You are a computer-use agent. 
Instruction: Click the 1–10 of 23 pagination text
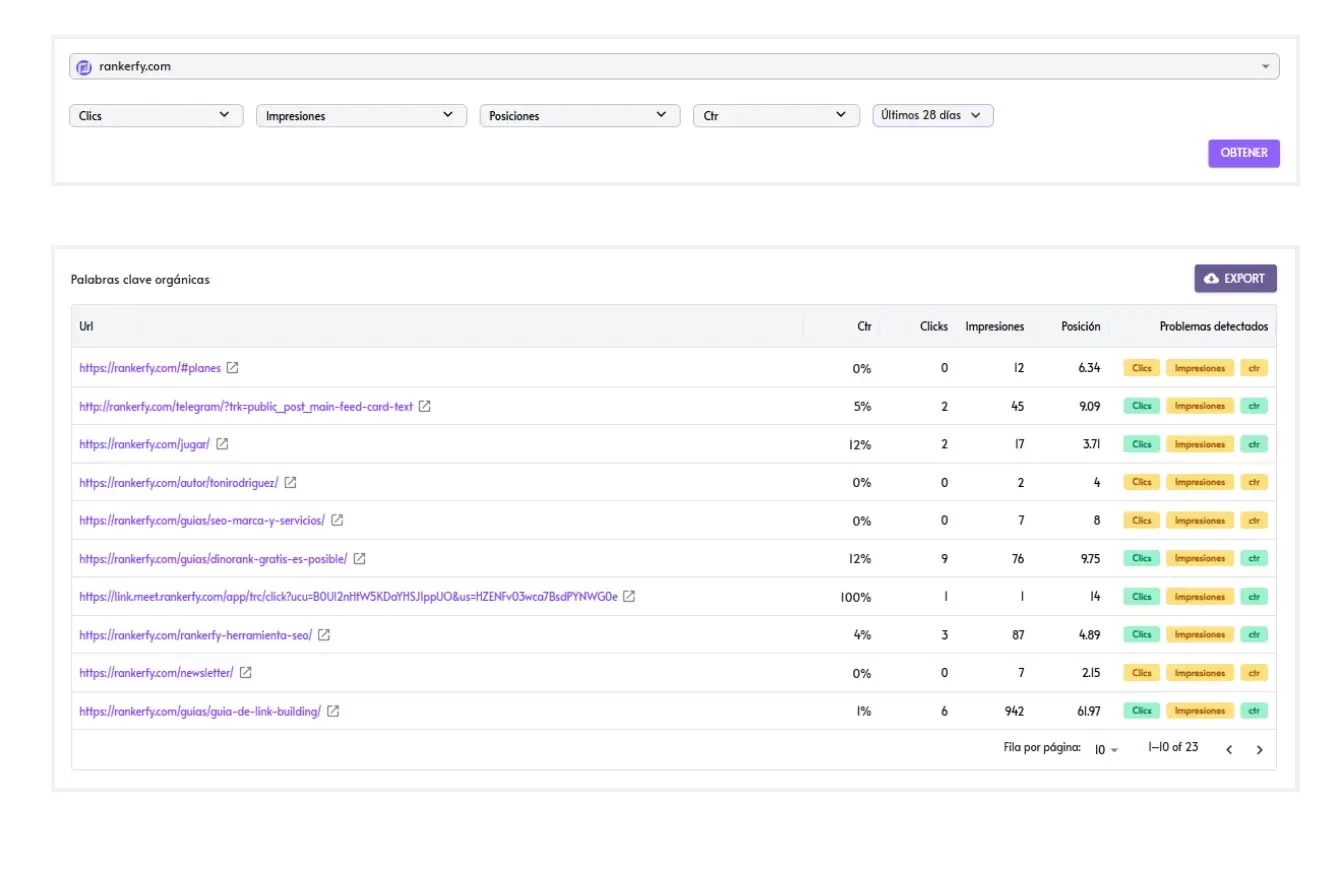point(1173,747)
